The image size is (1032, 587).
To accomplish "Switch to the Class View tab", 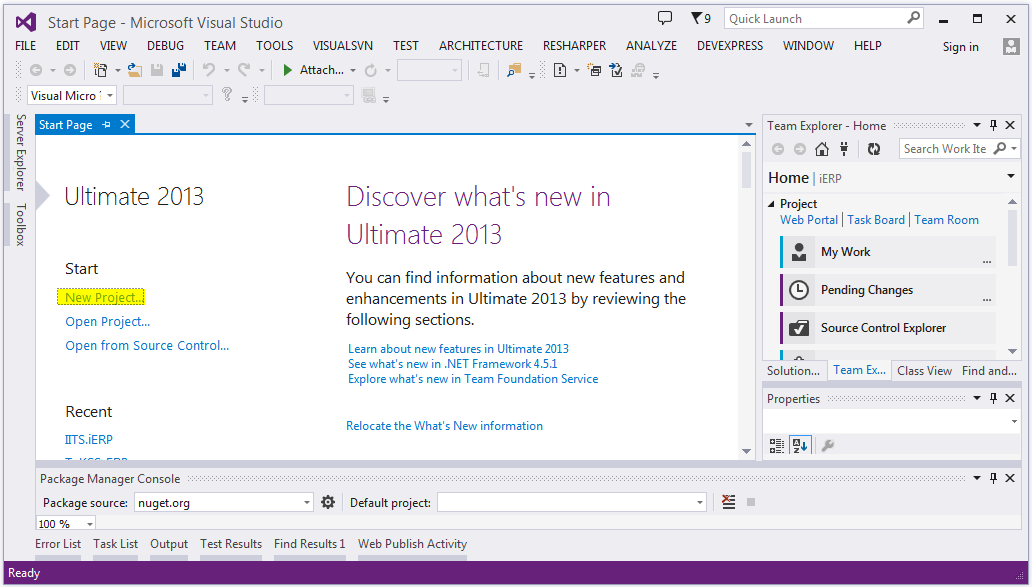I will 924,370.
